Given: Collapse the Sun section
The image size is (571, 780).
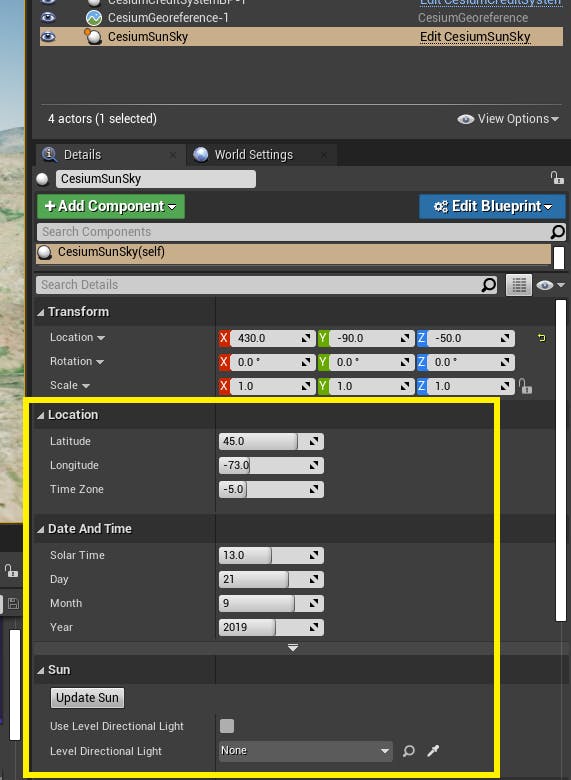Looking at the screenshot, I should [x=41, y=671].
